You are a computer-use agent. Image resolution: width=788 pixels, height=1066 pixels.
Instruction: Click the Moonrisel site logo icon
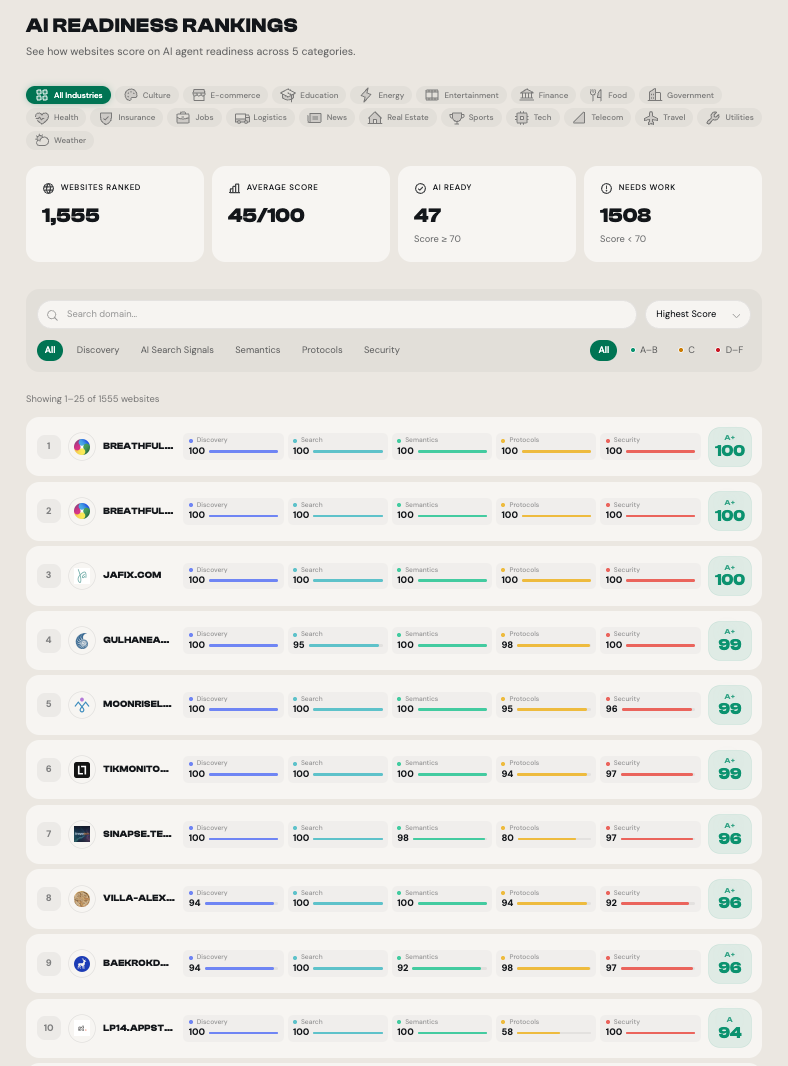pyautogui.click(x=82, y=704)
